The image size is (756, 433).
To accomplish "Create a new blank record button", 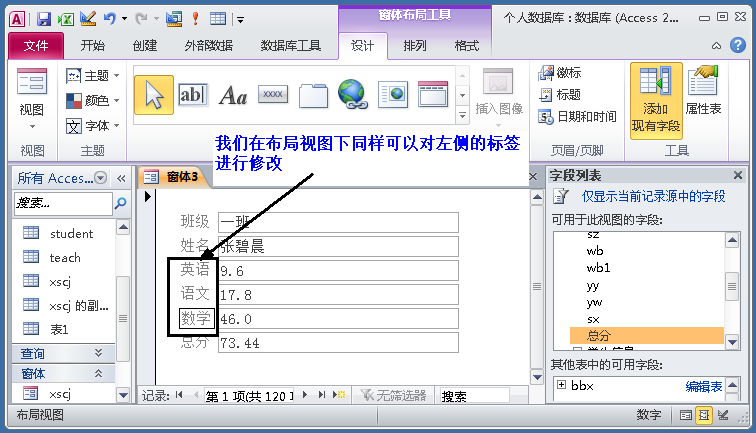I will click(x=339, y=395).
